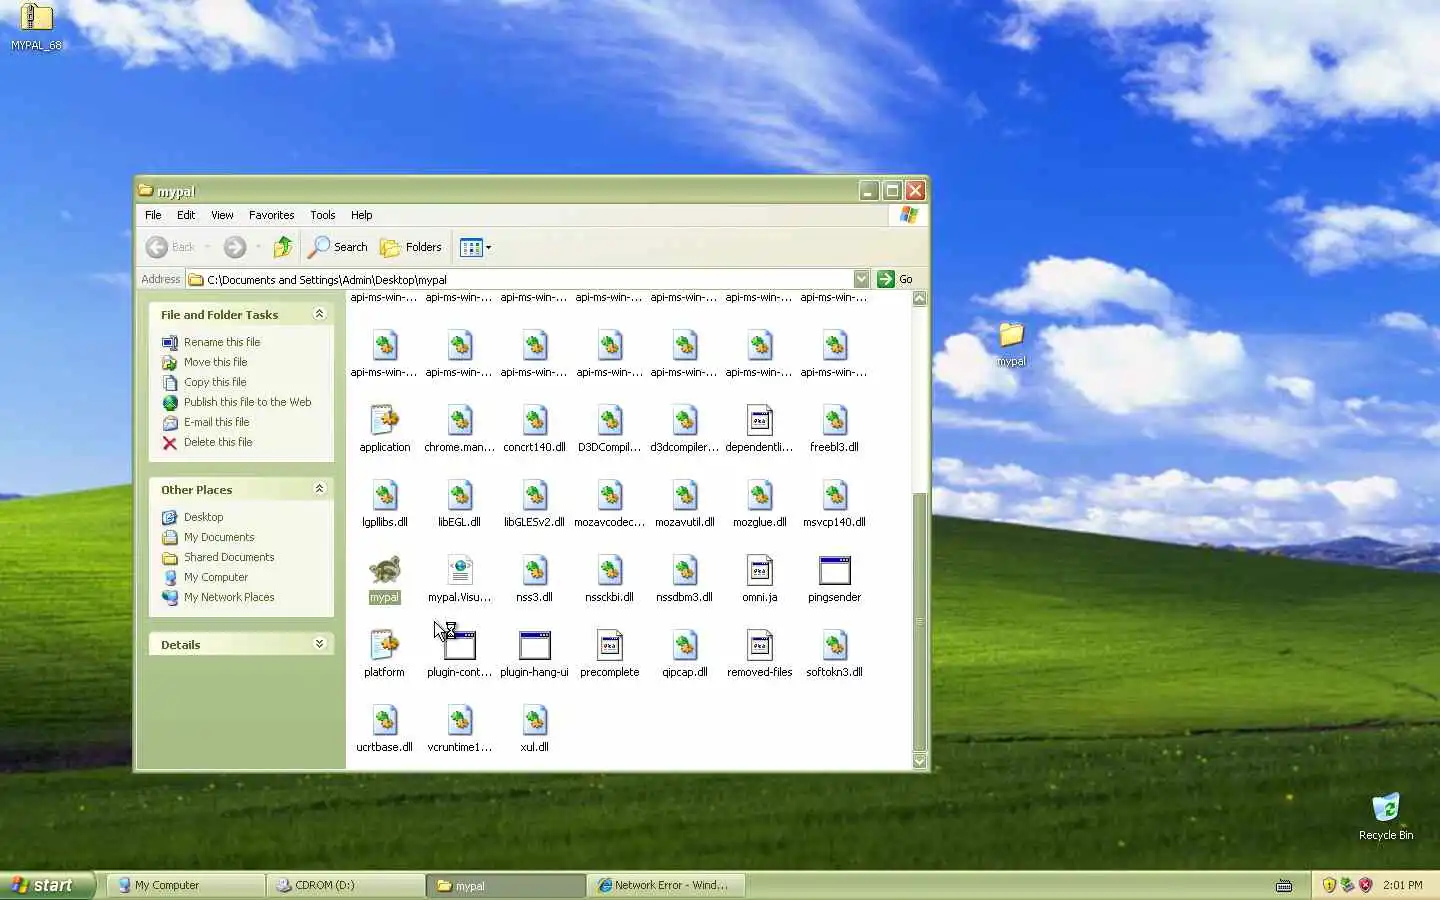
Task: Go to My Network Places link
Action: (228, 597)
